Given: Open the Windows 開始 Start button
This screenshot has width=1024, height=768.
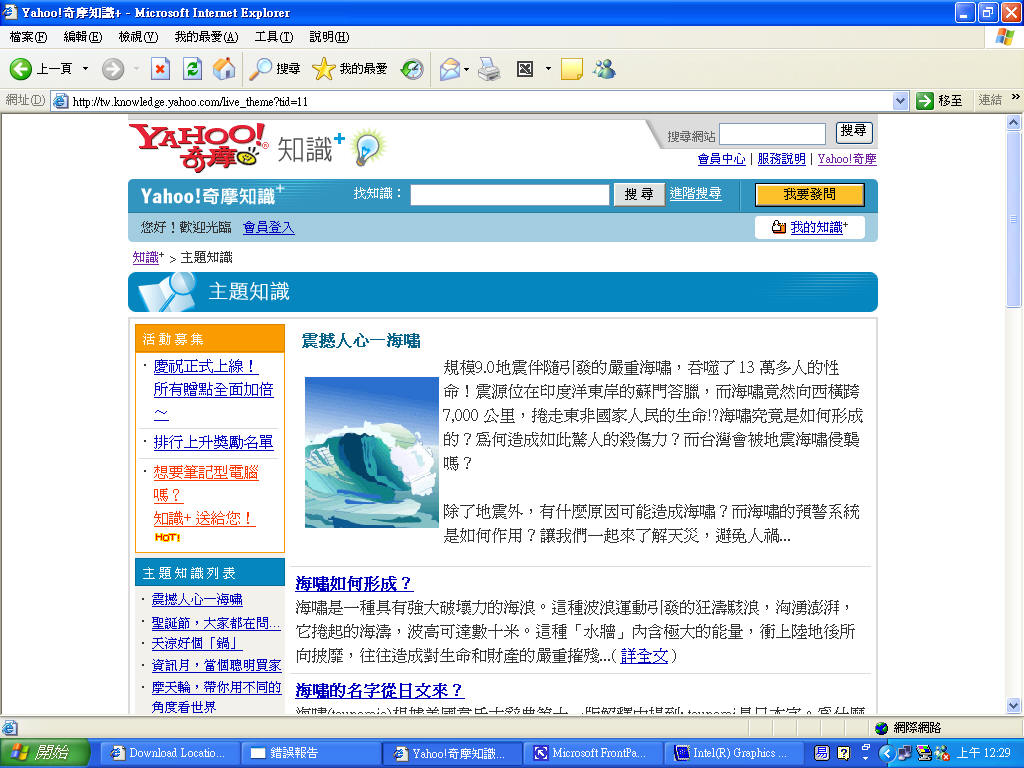Looking at the screenshot, I should tap(44, 753).
